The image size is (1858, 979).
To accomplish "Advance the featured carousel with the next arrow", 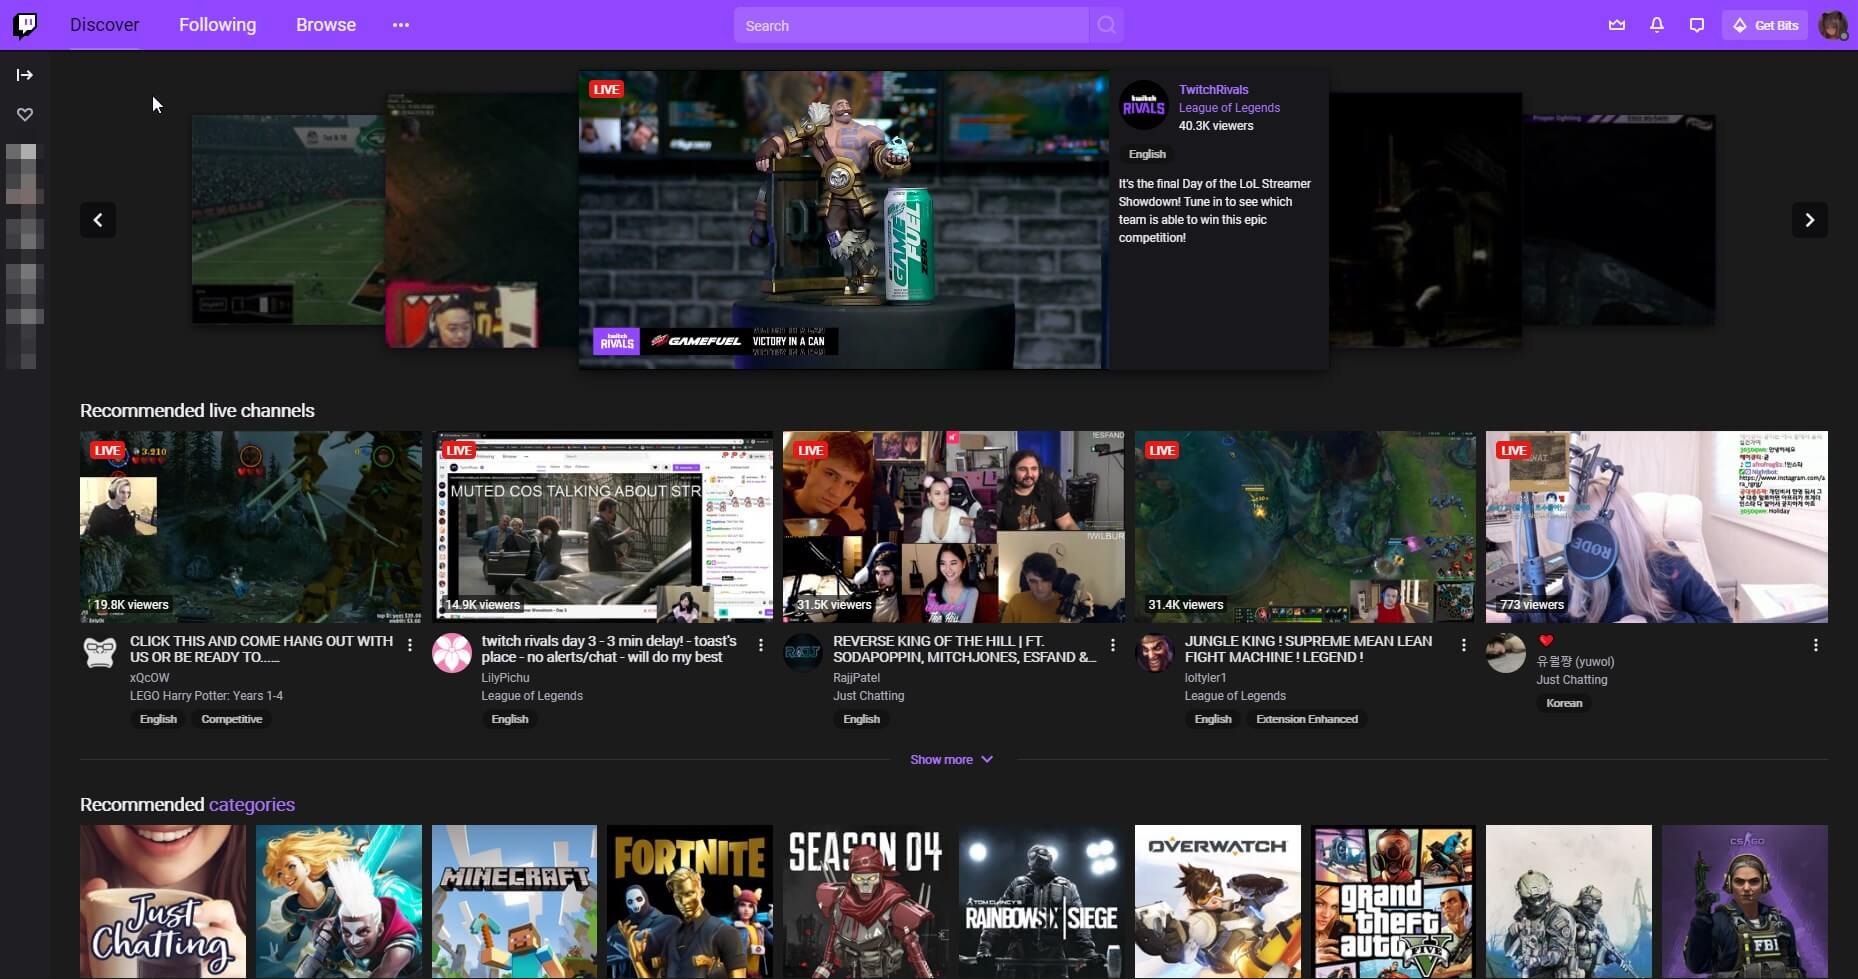I will [x=1810, y=220].
